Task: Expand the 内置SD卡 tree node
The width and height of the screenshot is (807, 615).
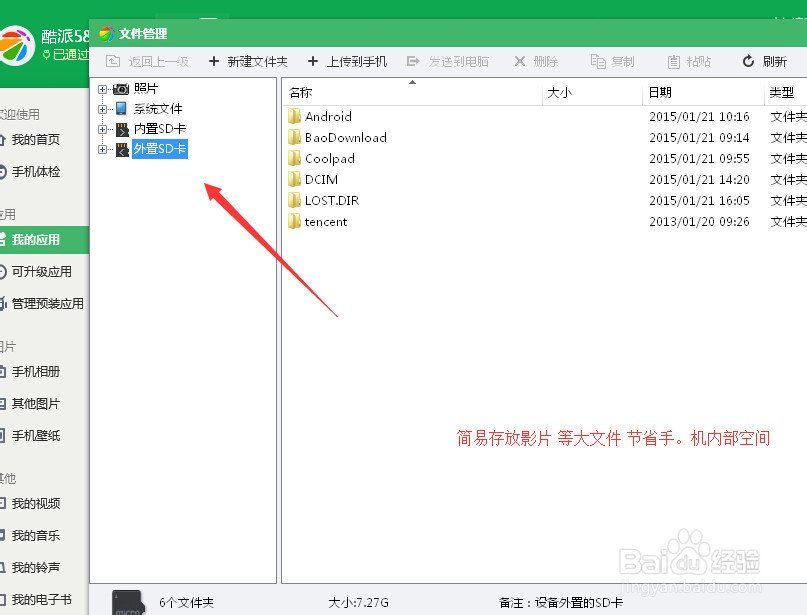Action: point(102,129)
